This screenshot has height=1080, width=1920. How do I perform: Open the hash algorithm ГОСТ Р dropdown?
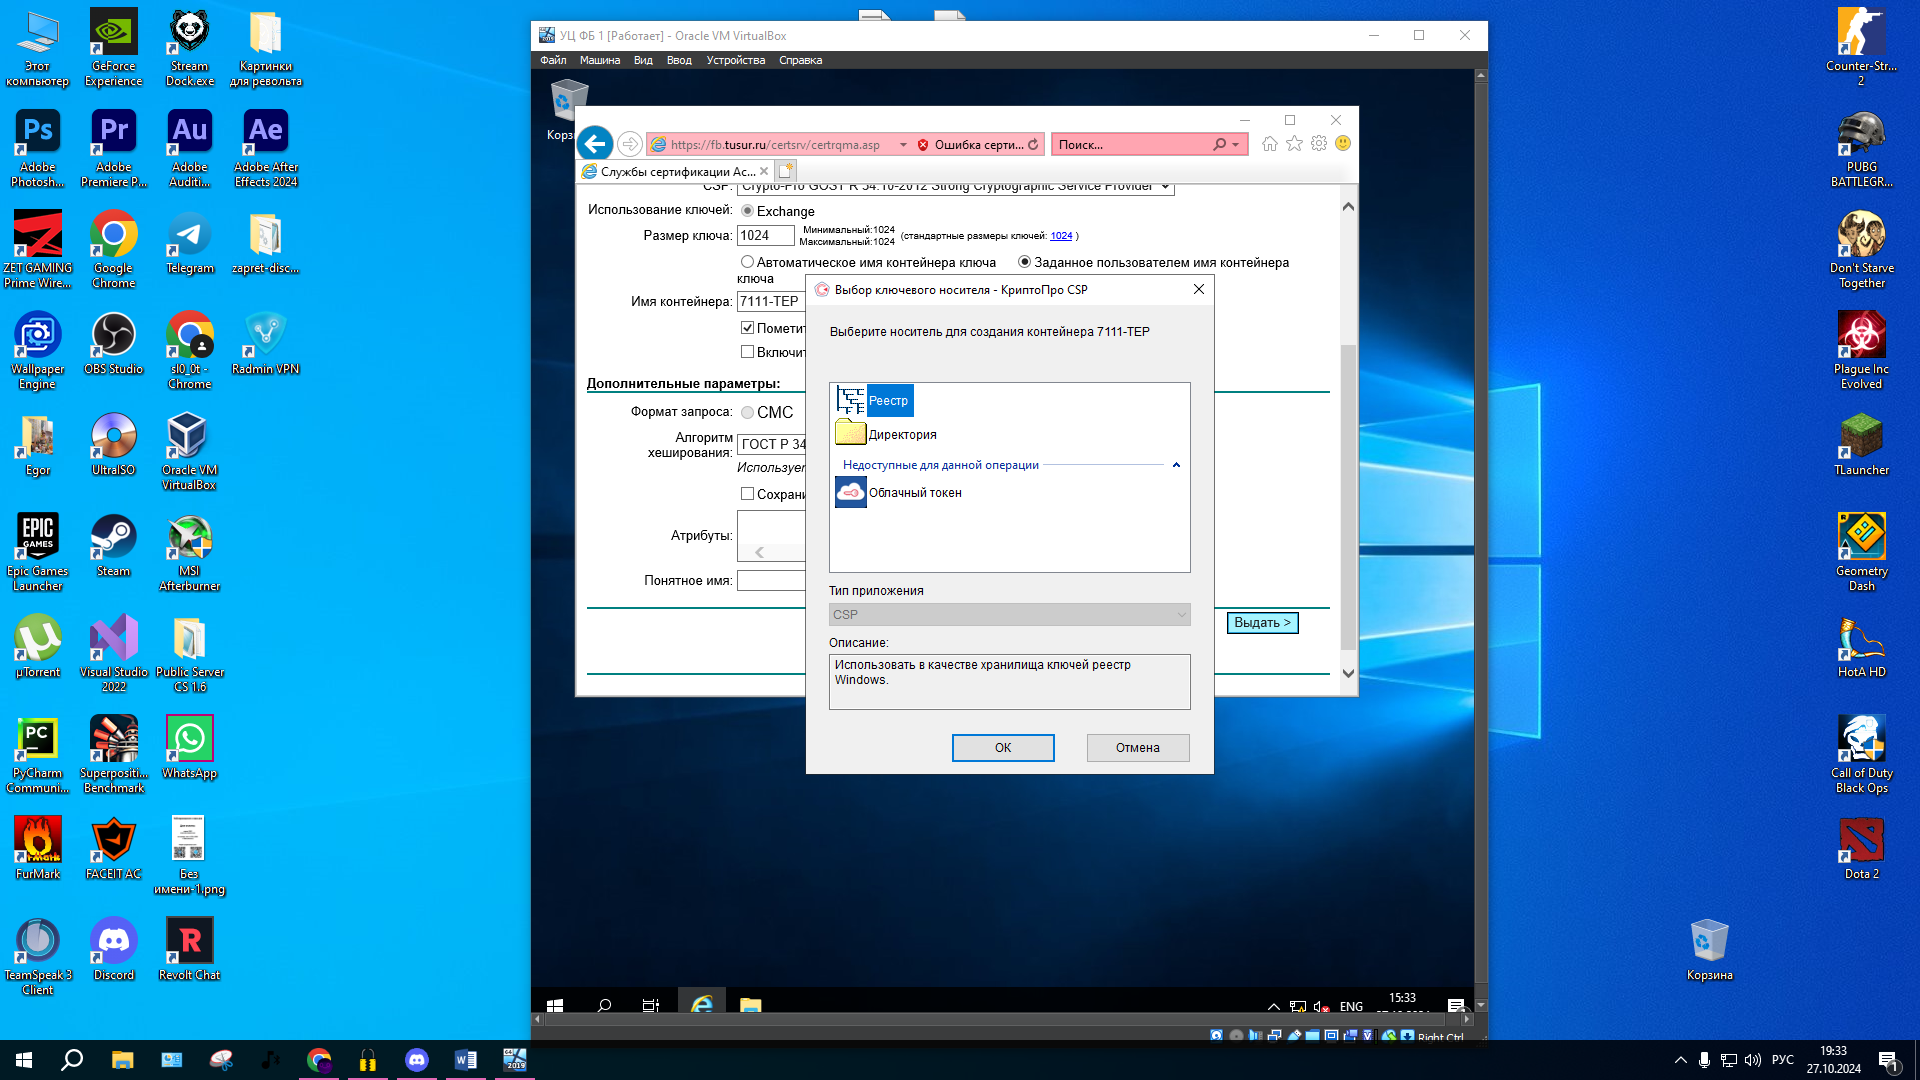pos(771,444)
